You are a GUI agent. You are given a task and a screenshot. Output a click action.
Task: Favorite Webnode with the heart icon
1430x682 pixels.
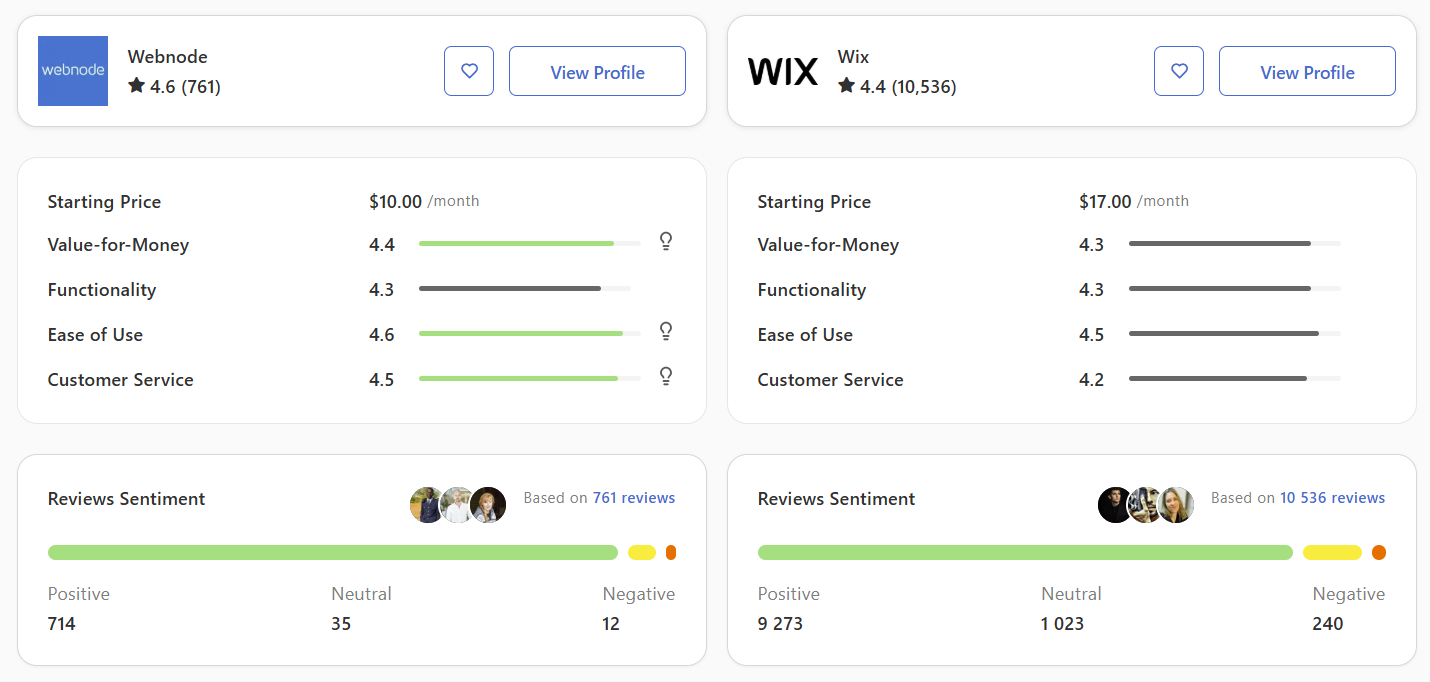click(x=469, y=71)
